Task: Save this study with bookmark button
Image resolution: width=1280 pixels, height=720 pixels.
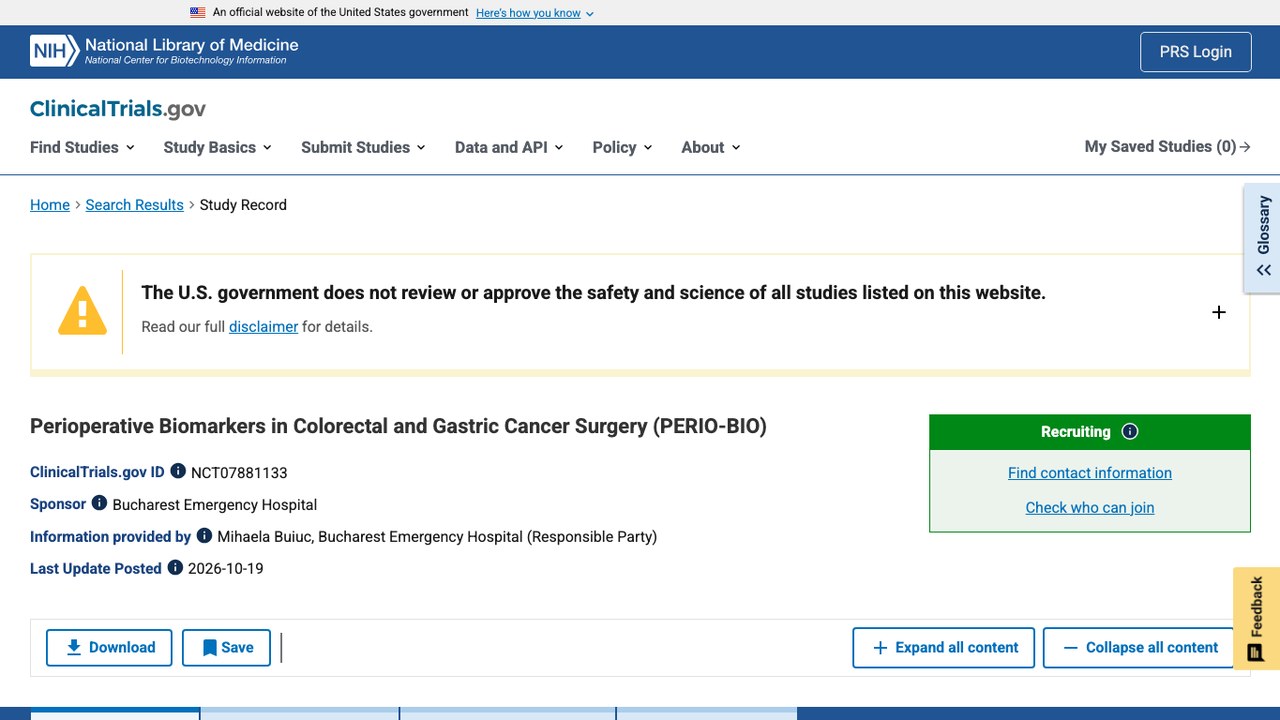Action: pyautogui.click(x=226, y=648)
